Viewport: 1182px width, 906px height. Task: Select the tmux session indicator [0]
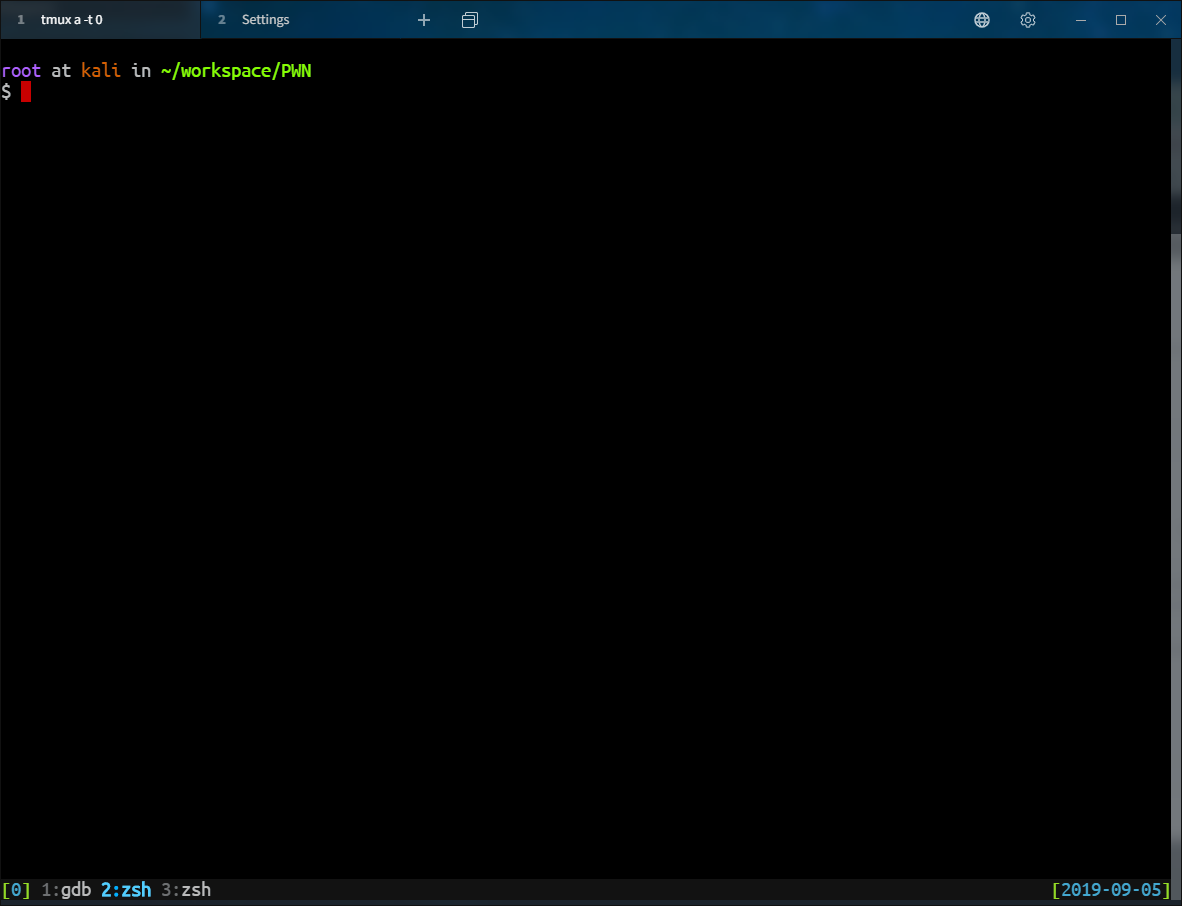click(16, 889)
